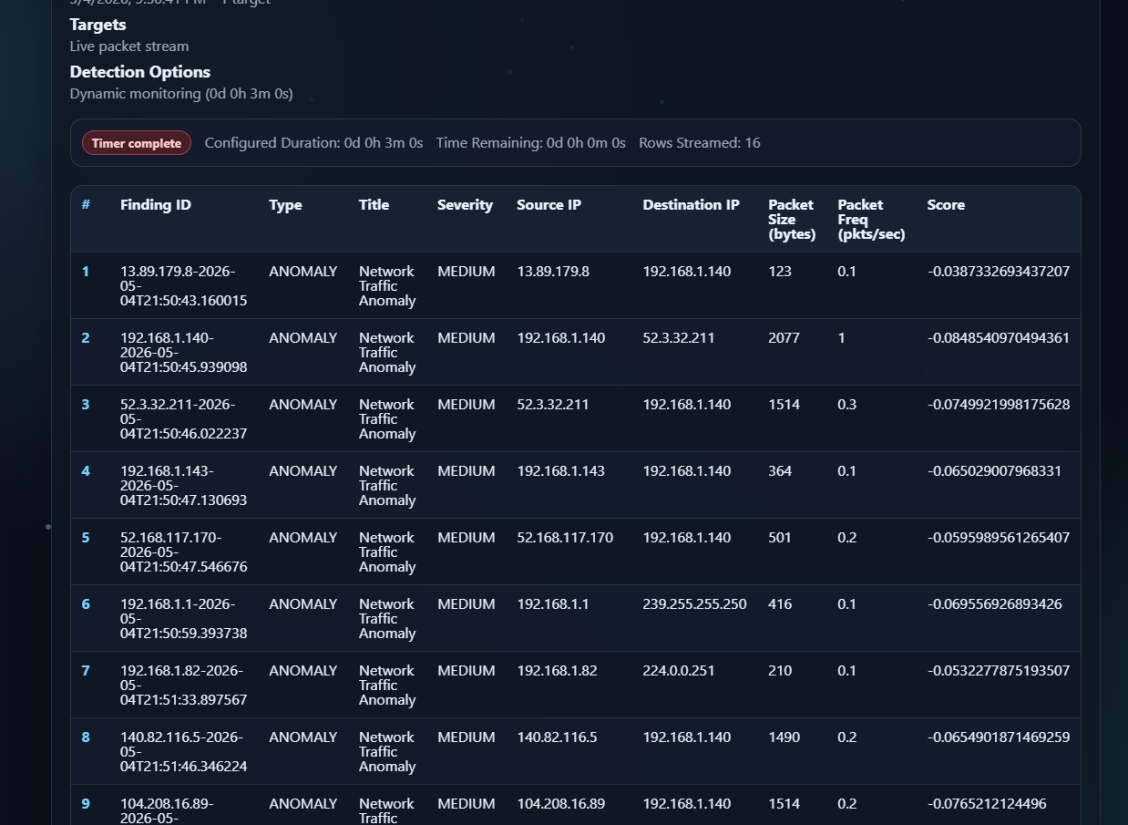Click the Targets heading

click(x=98, y=24)
